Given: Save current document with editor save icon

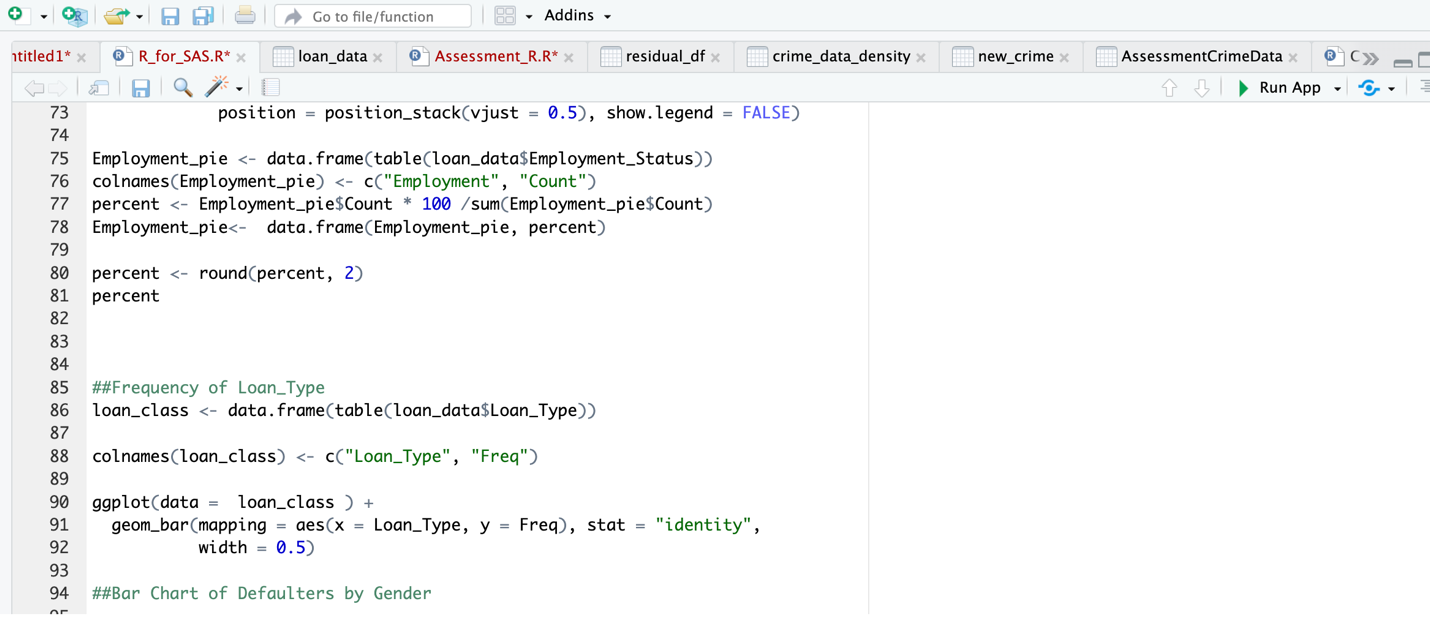Looking at the screenshot, I should [141, 88].
